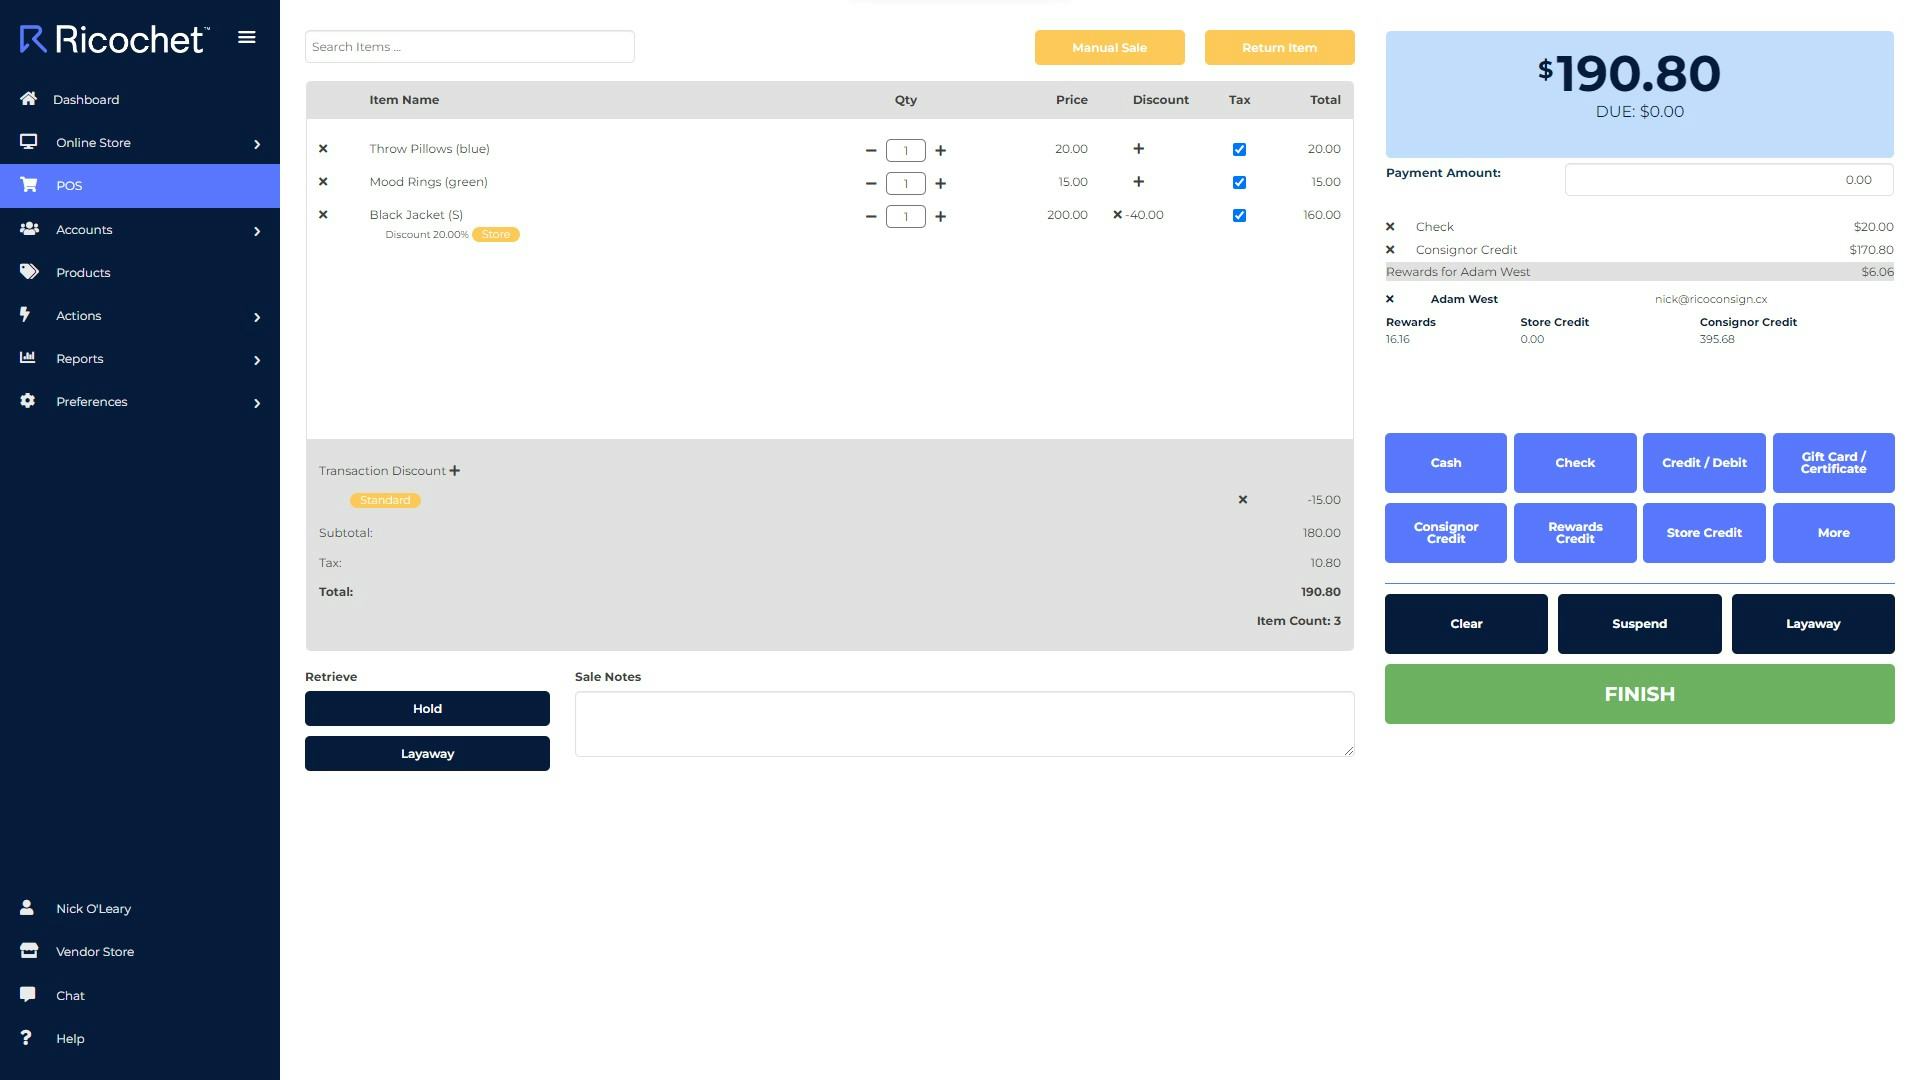
Task: Open Products in the sidebar menu
Action: click(83, 273)
